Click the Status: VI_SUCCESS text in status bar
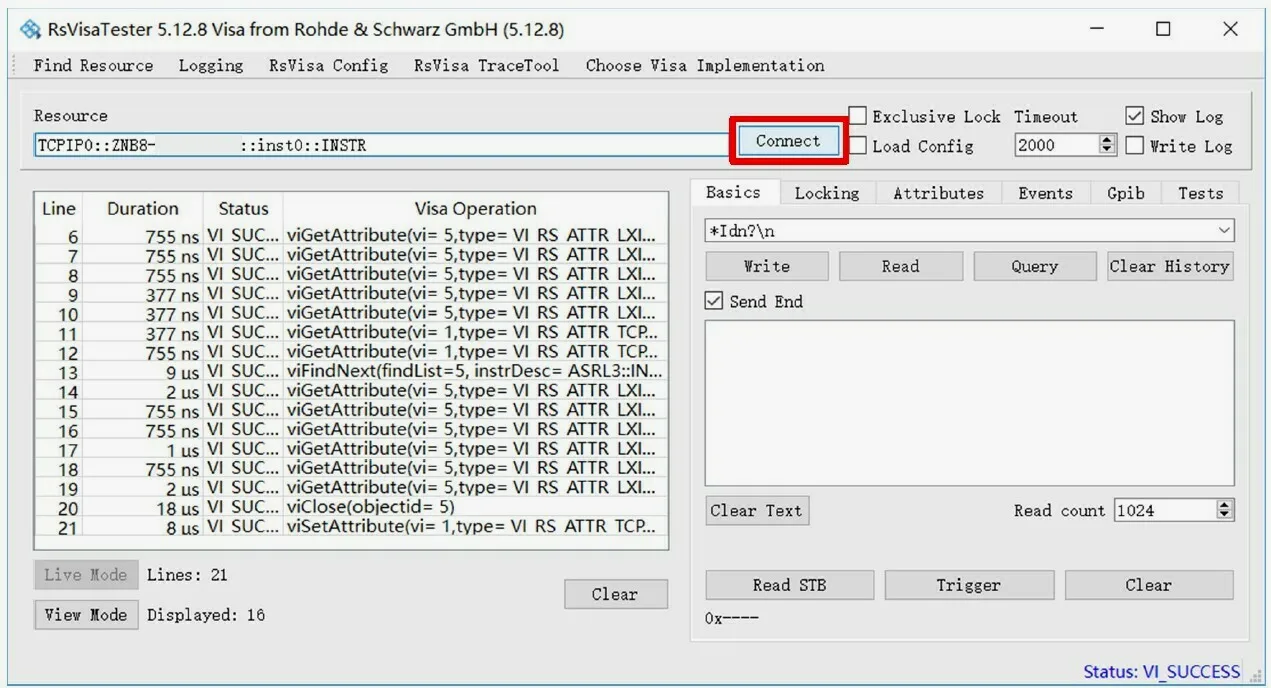 tap(1162, 672)
